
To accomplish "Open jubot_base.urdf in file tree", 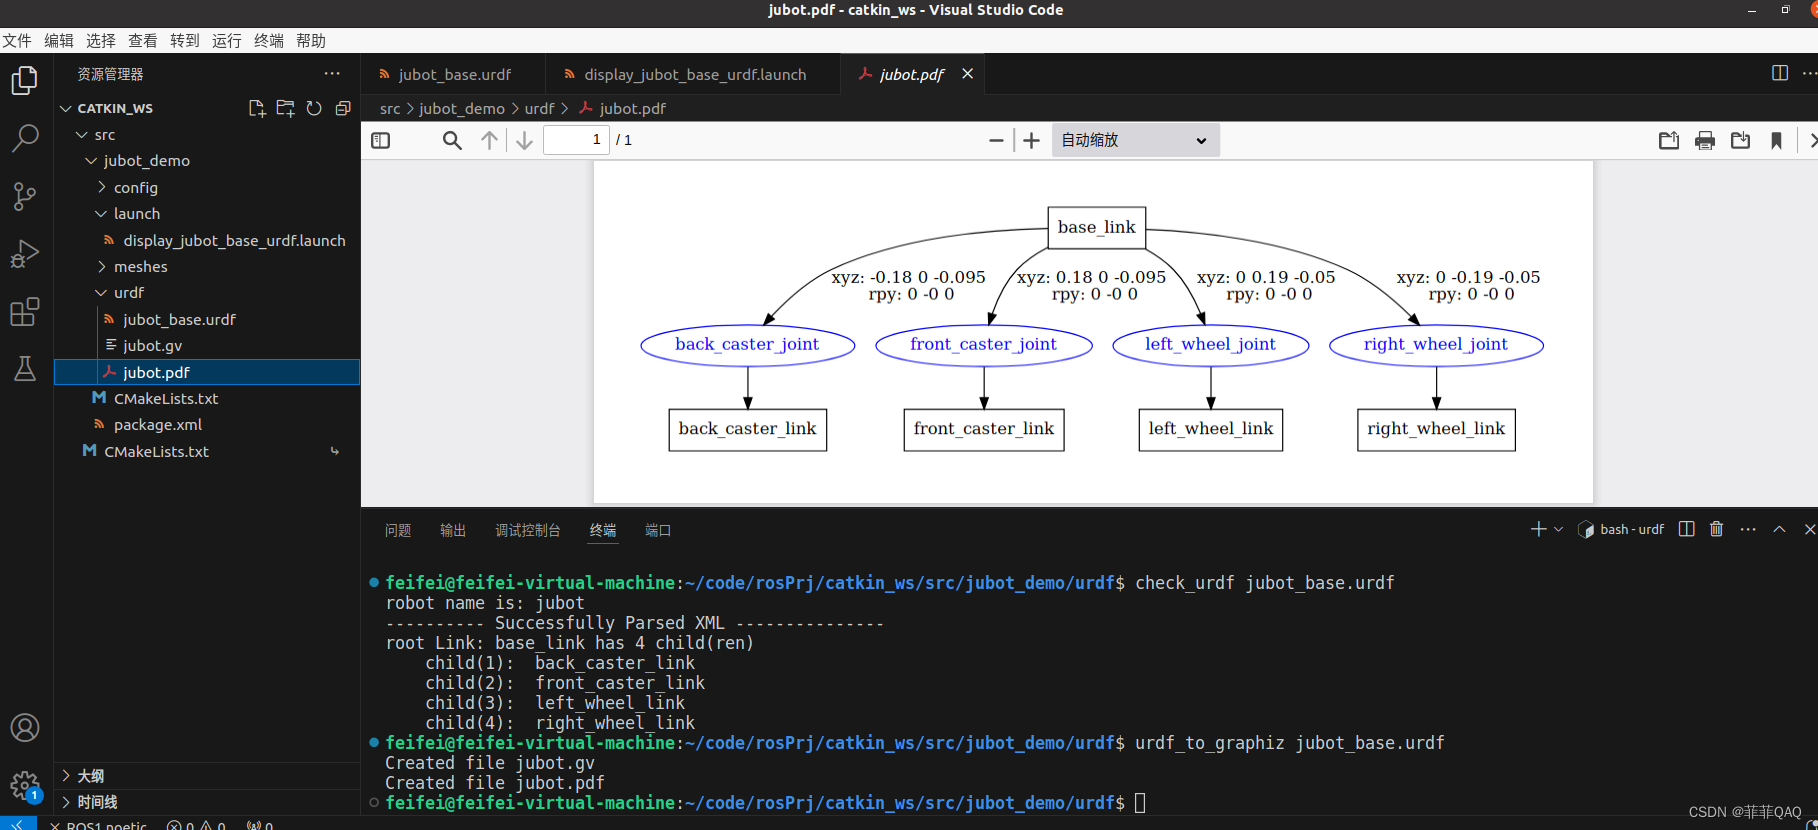I will [179, 319].
